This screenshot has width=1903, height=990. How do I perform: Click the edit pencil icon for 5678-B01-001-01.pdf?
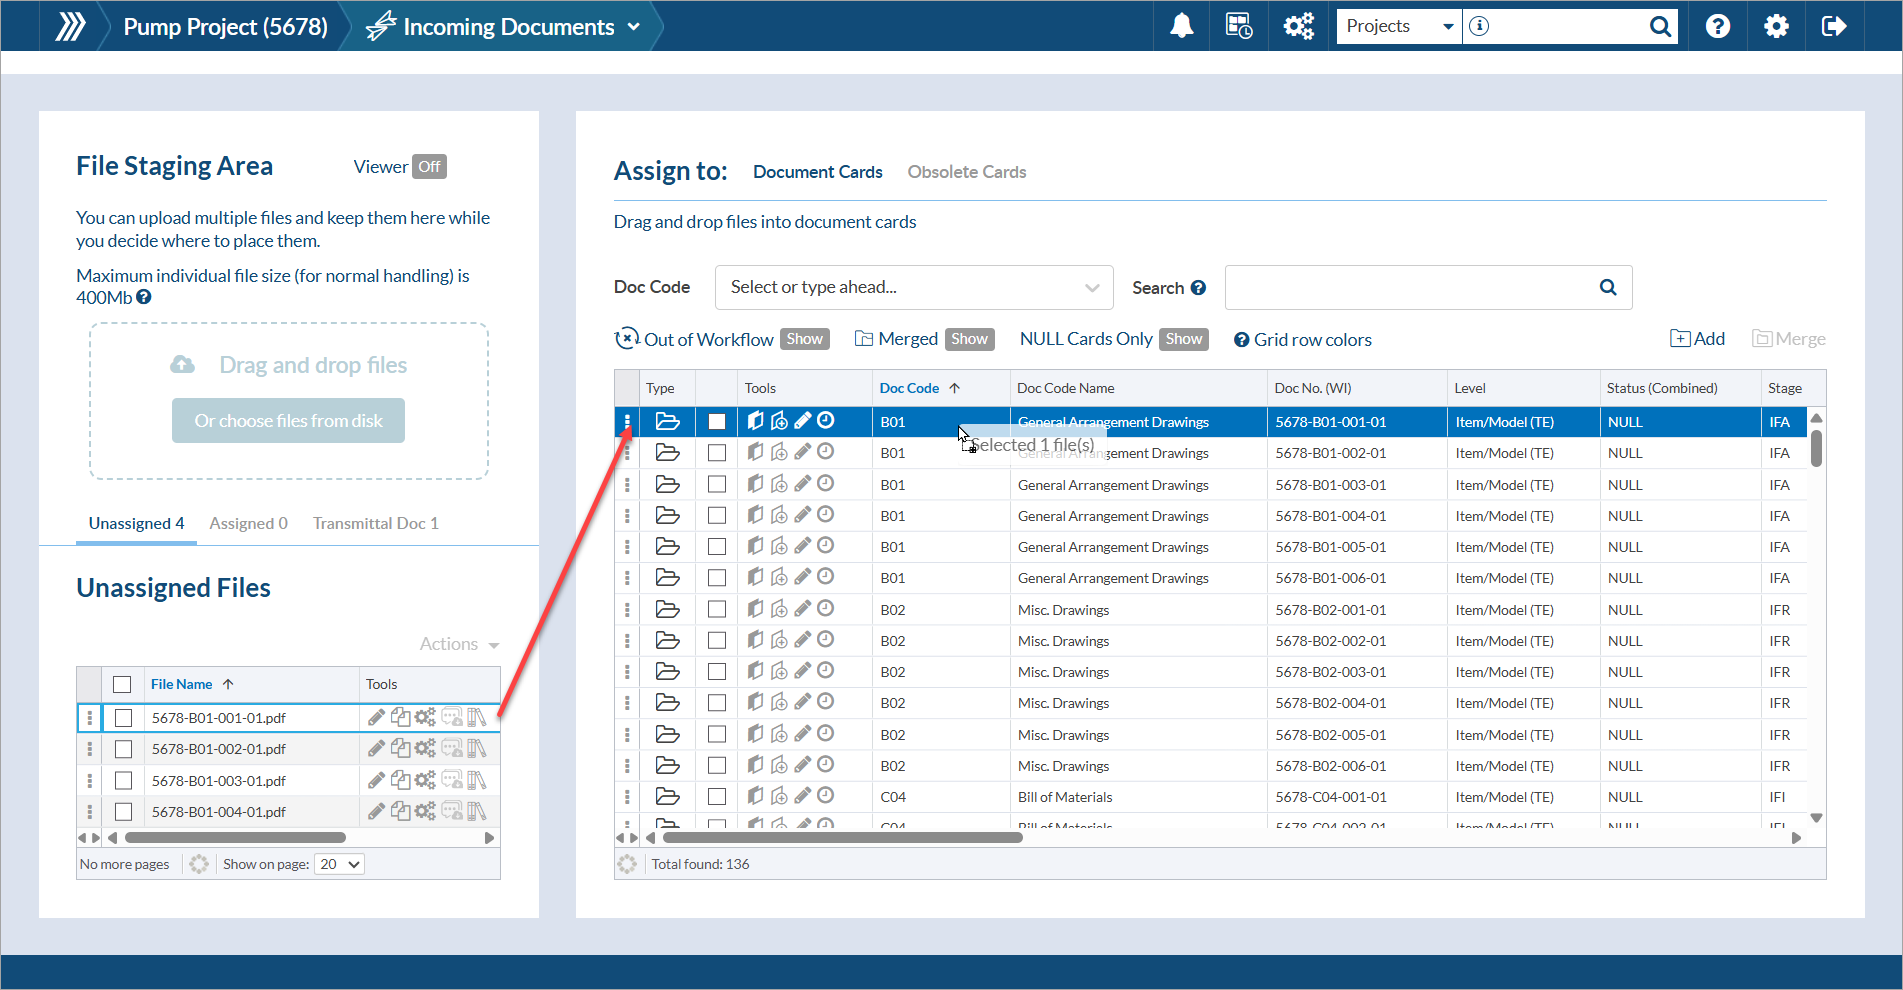click(x=376, y=717)
